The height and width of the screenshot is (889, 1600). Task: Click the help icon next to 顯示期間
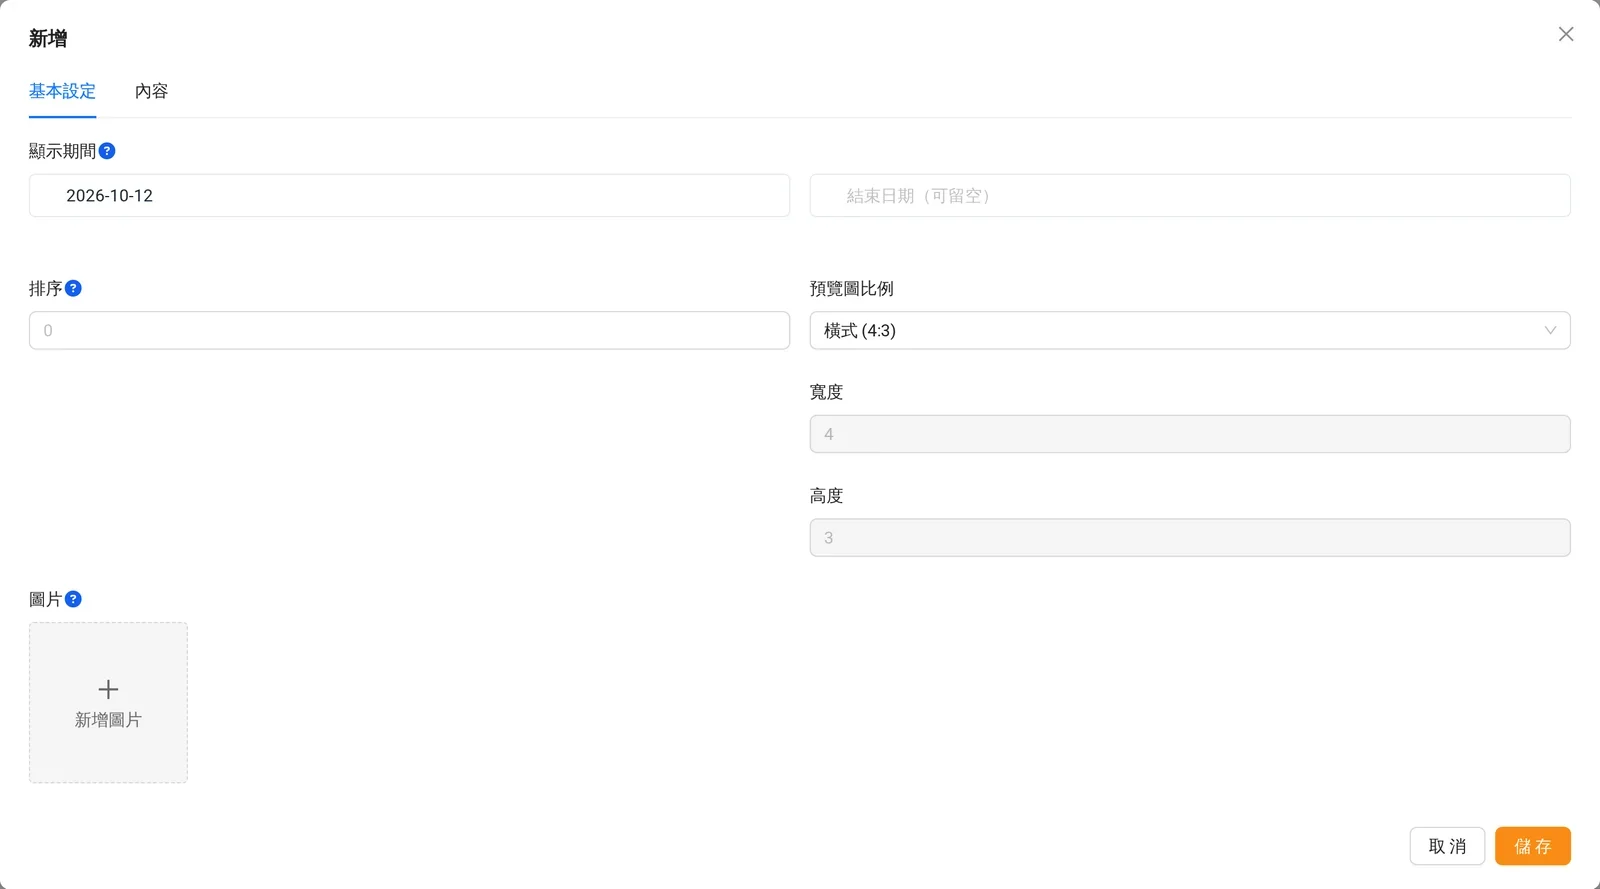(107, 151)
